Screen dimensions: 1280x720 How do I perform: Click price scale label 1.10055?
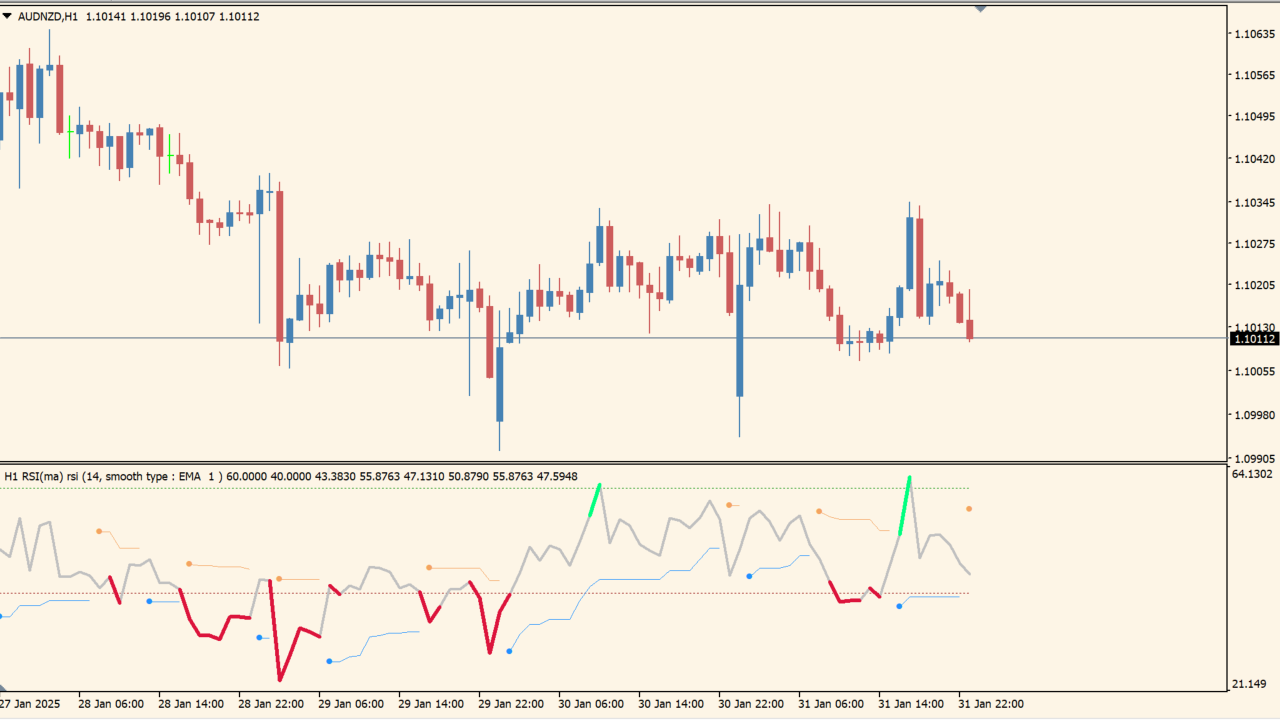tap(1254, 371)
